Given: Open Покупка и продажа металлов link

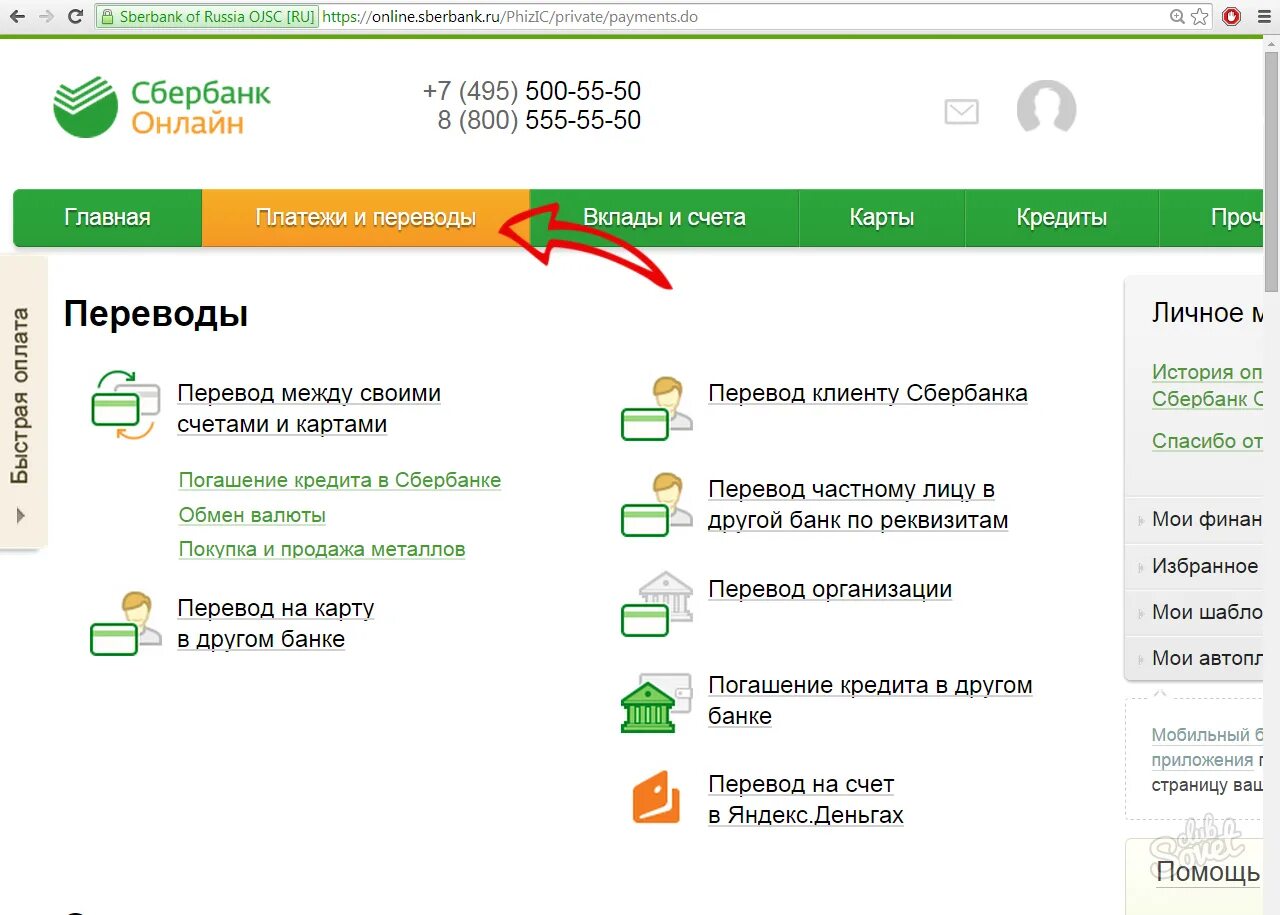Looking at the screenshot, I should click(x=322, y=549).
